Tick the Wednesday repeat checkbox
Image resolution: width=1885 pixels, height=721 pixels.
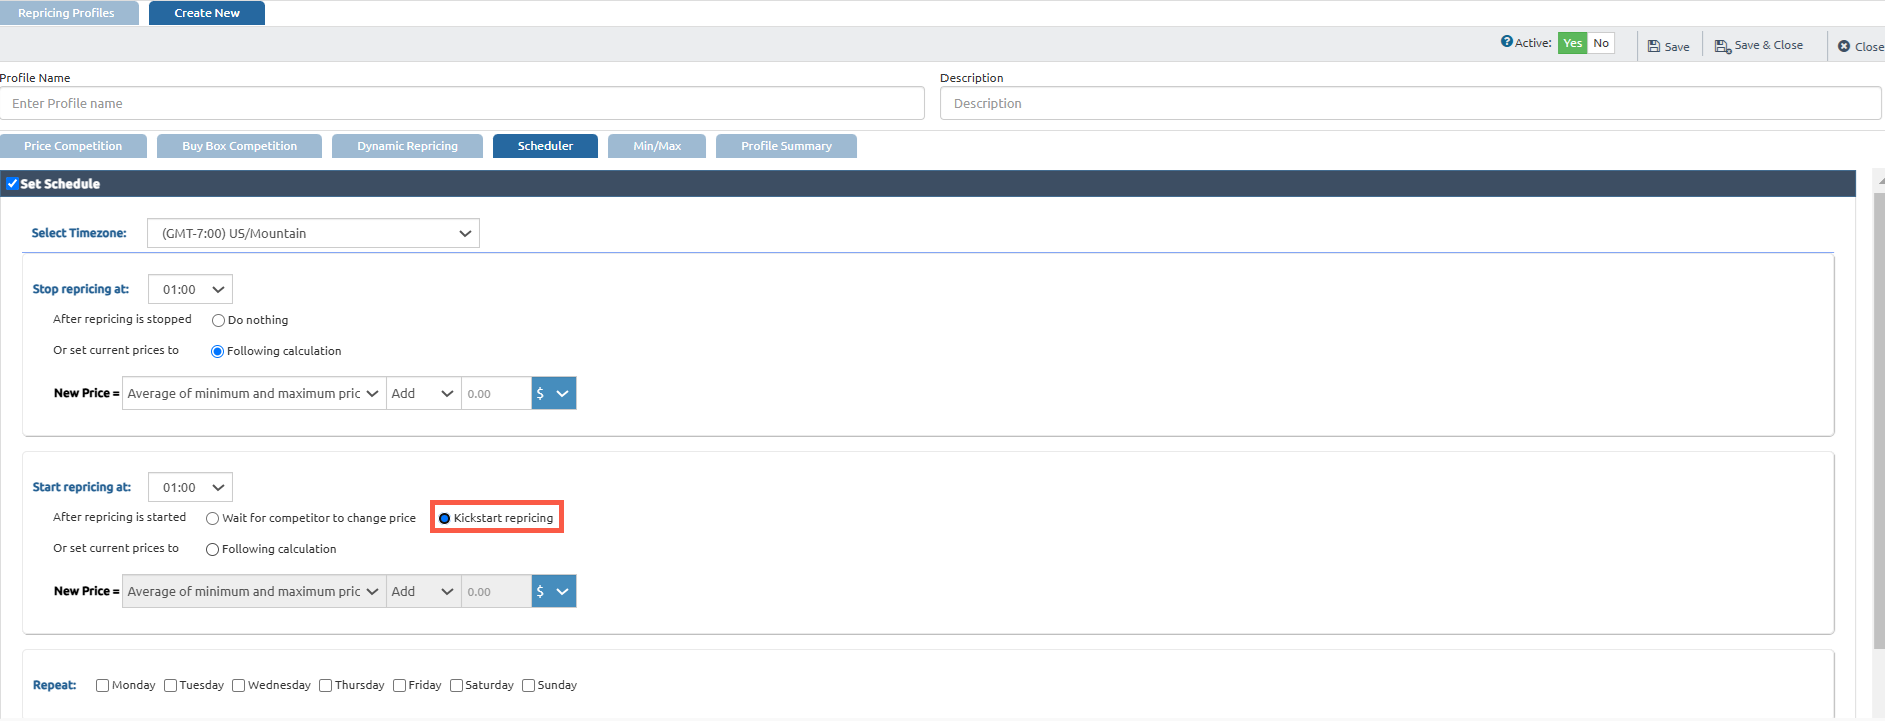238,686
